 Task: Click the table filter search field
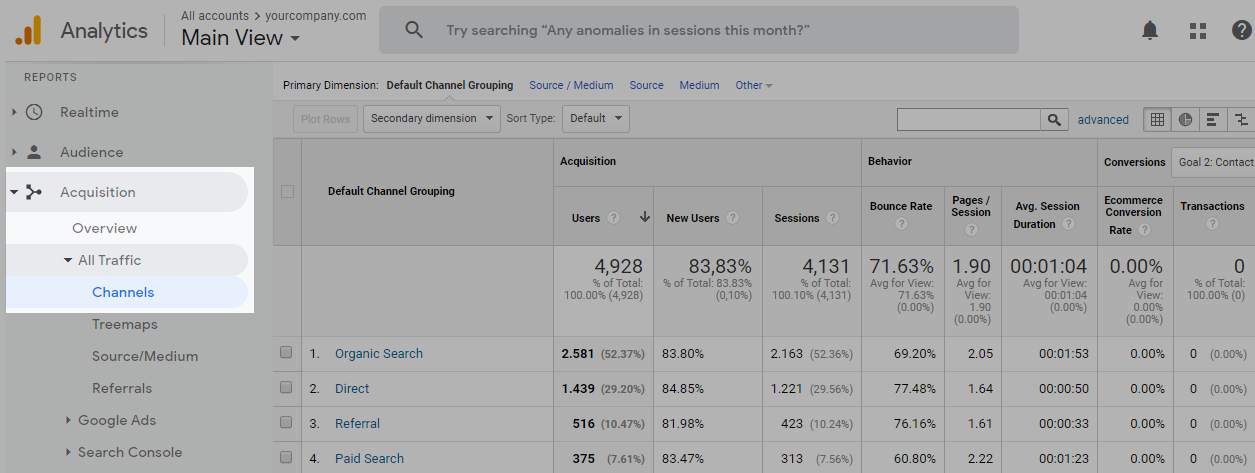(969, 120)
